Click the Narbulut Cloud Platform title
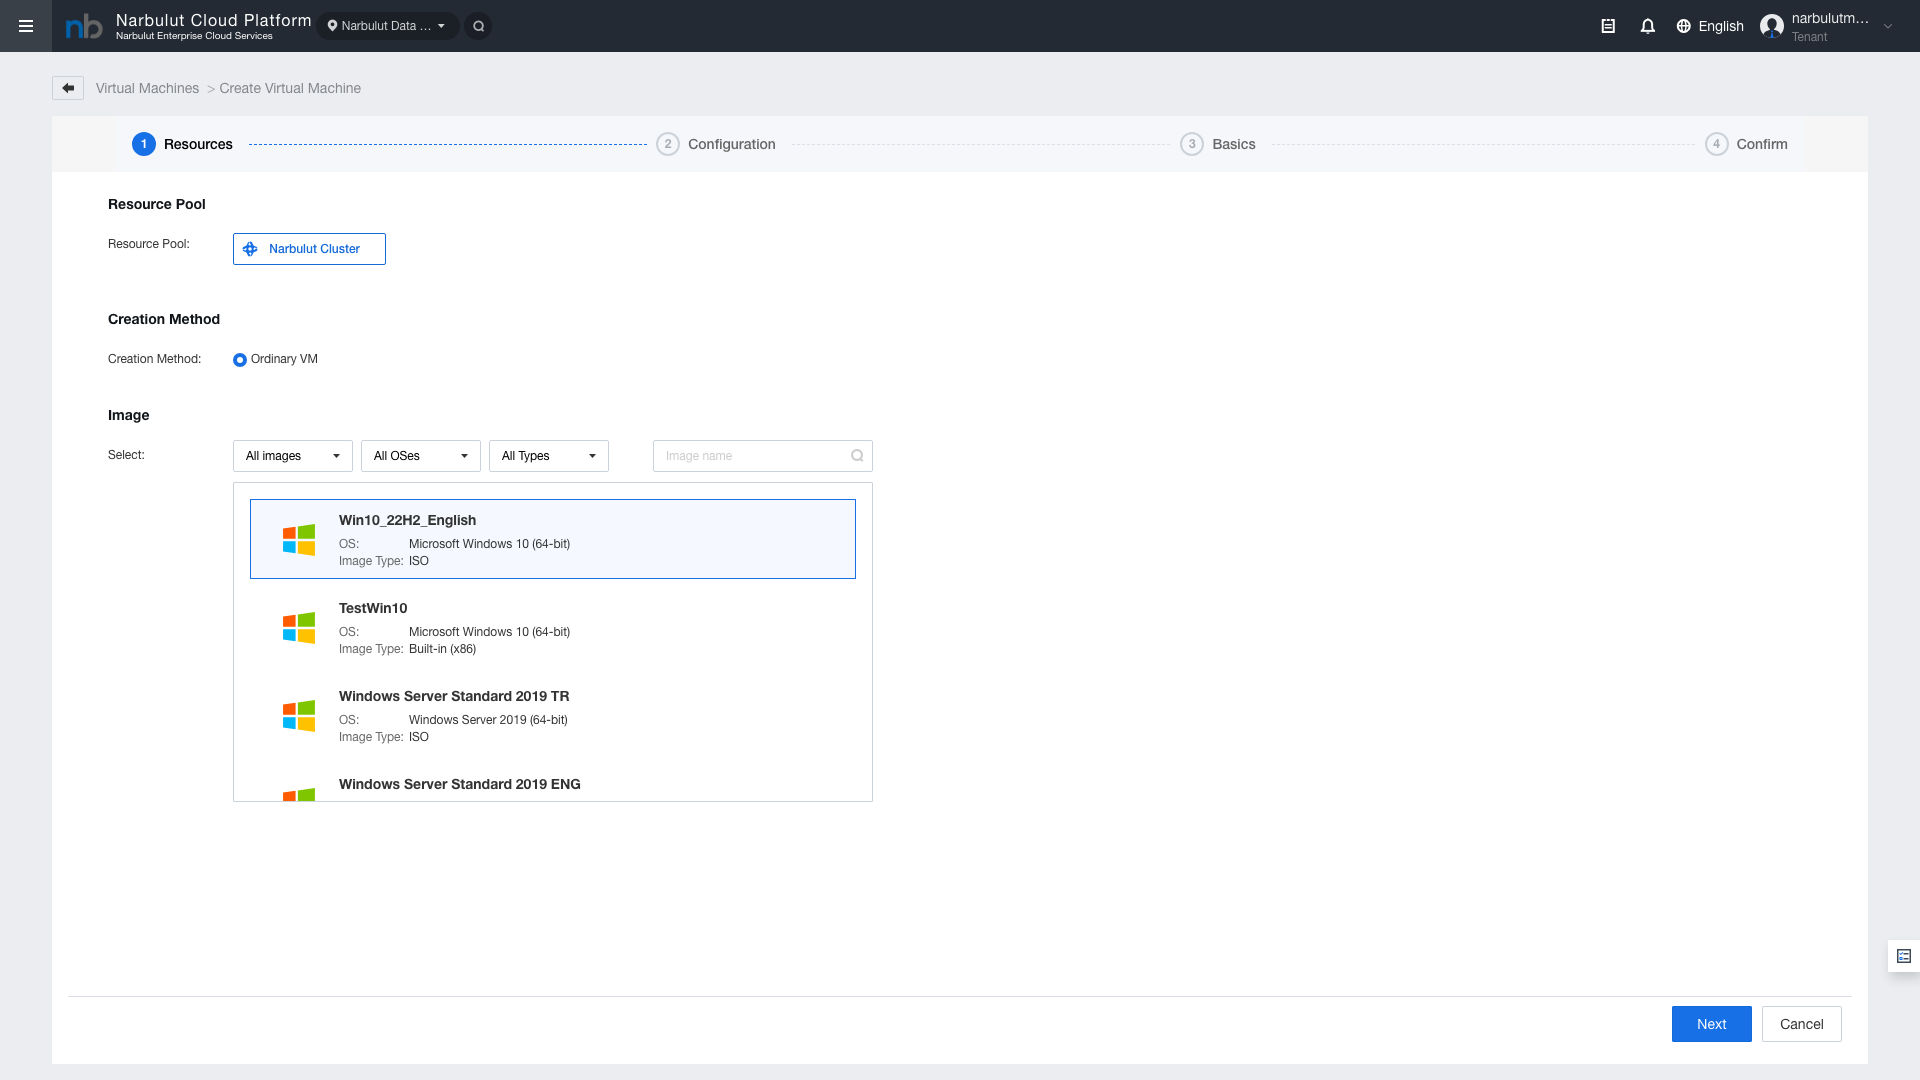The height and width of the screenshot is (1080, 1920). (x=214, y=20)
